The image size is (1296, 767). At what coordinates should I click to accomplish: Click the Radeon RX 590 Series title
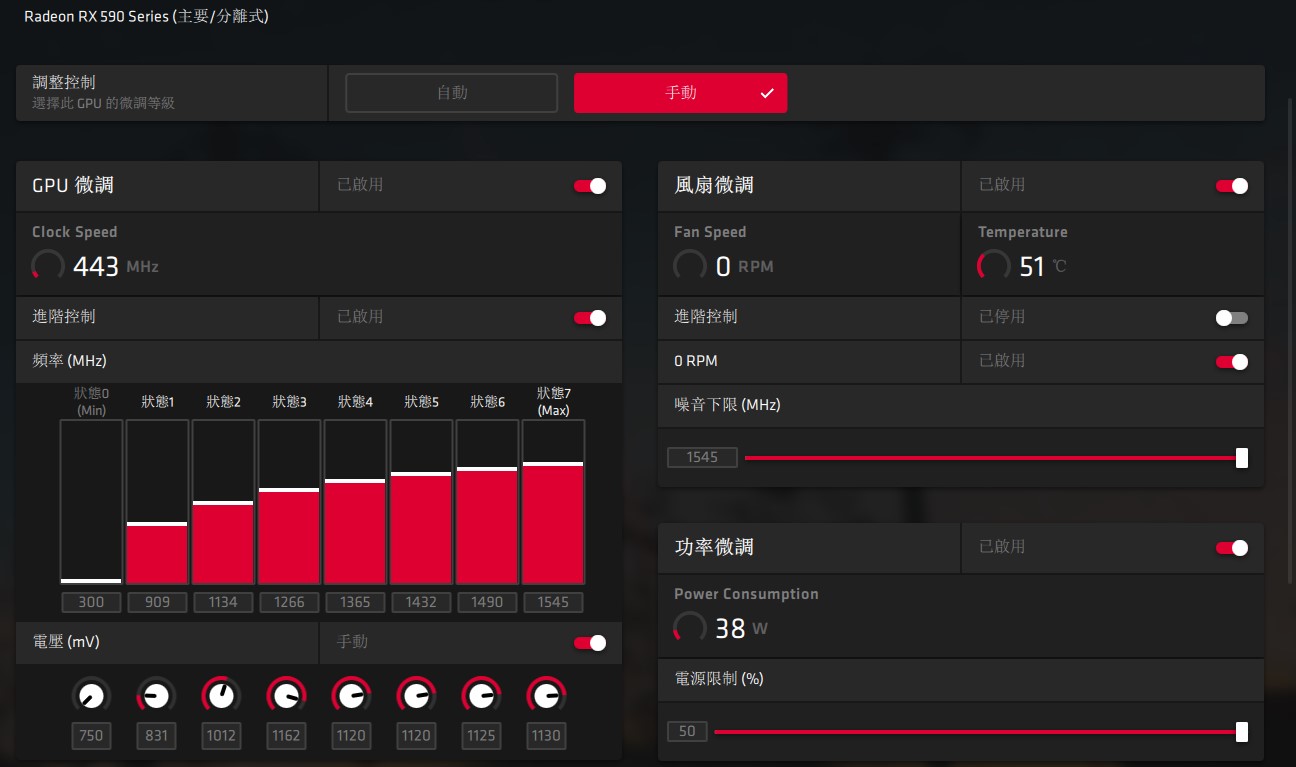(146, 17)
